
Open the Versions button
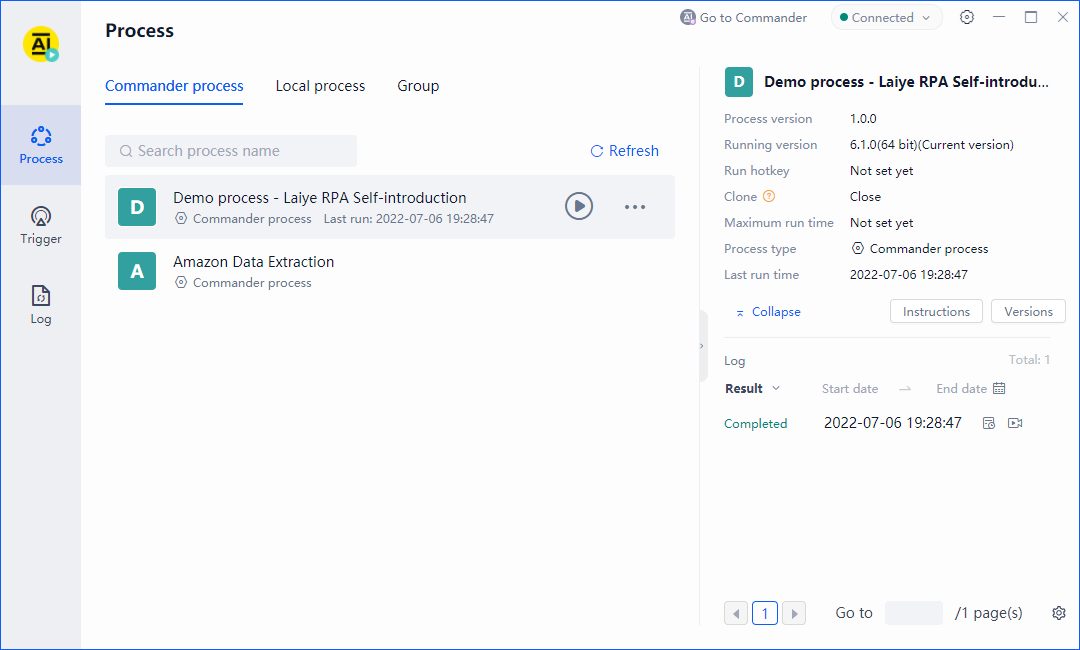(1028, 311)
